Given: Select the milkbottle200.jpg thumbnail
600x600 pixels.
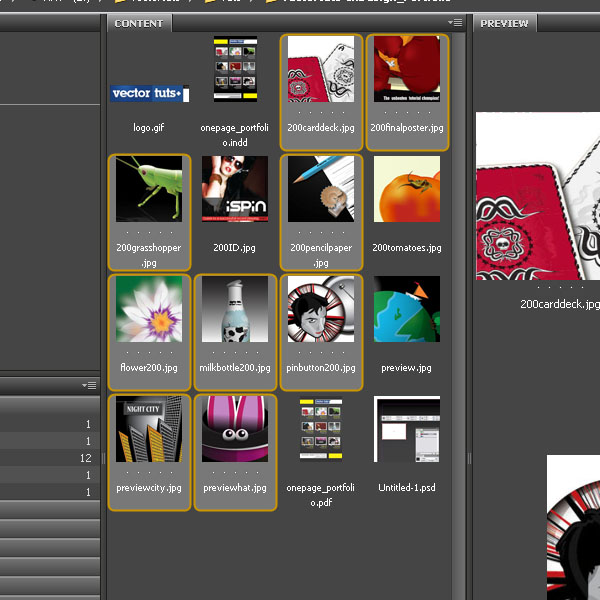Looking at the screenshot, I should point(235,309).
